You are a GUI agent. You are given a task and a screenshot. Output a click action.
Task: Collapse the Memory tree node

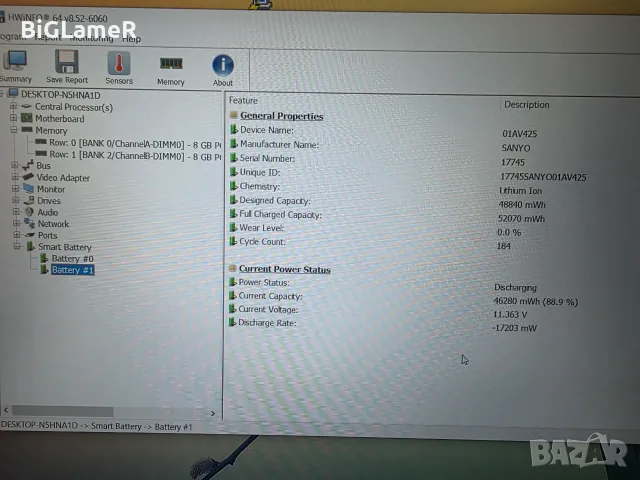pos(13,129)
